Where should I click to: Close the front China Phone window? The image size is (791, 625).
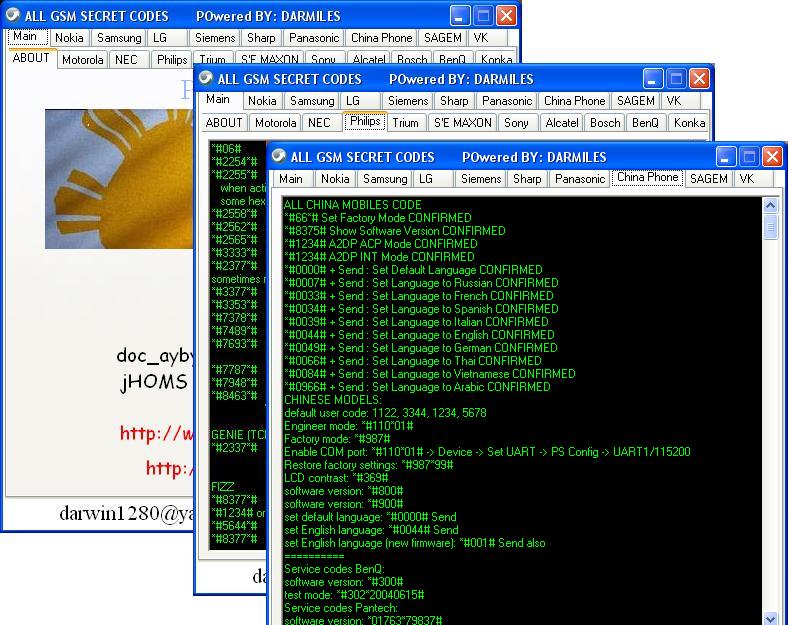click(x=772, y=157)
